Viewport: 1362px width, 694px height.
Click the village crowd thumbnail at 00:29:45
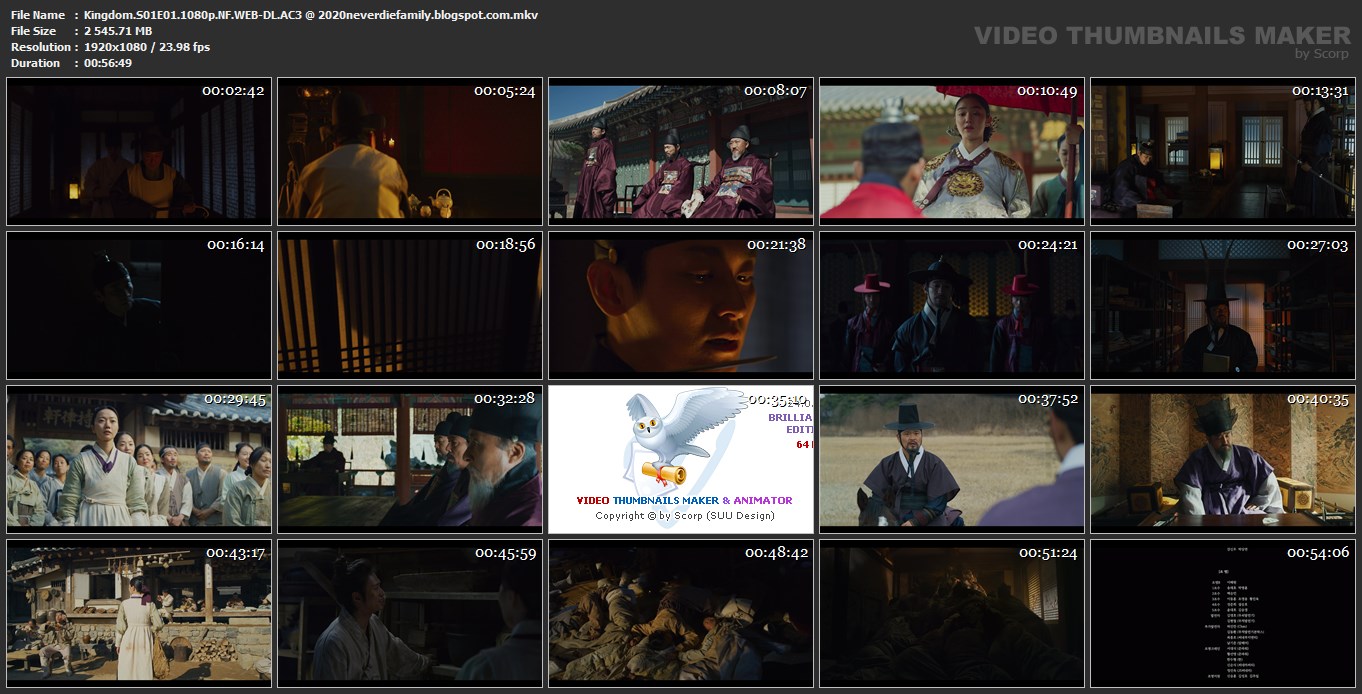point(139,459)
